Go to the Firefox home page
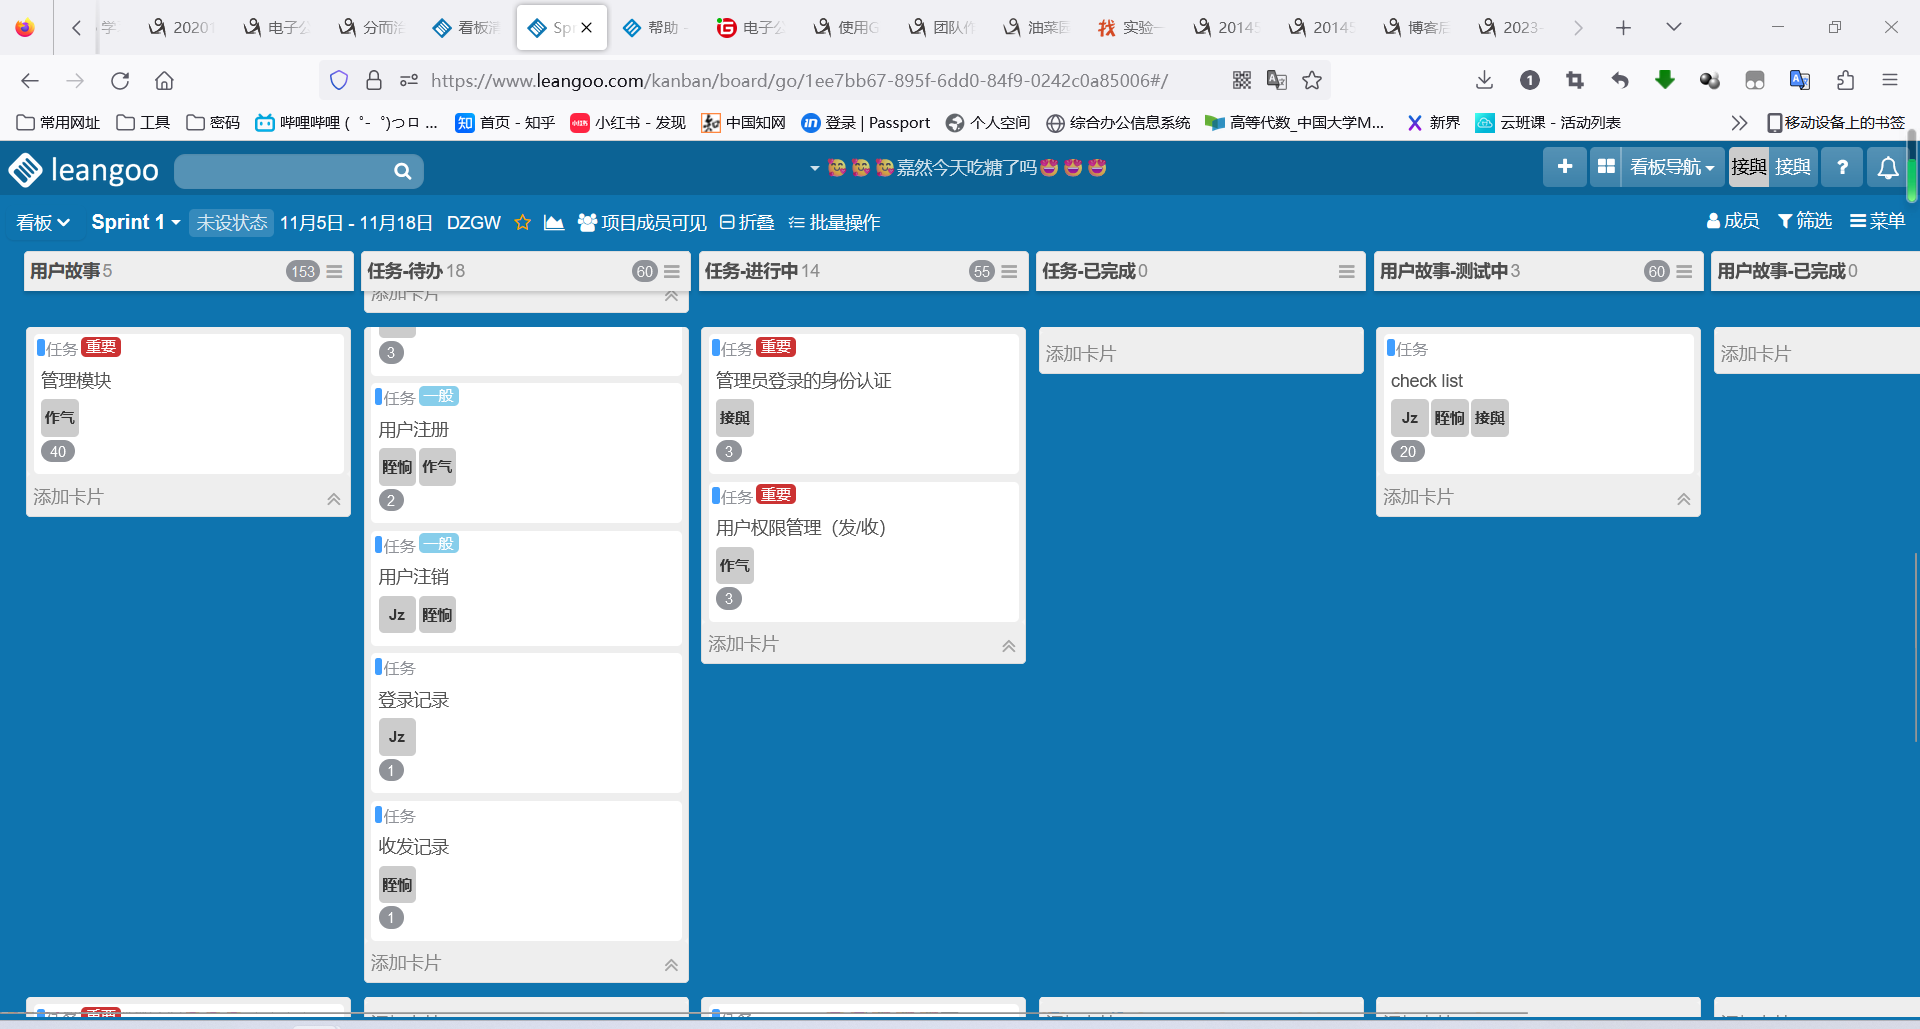 pyautogui.click(x=164, y=80)
